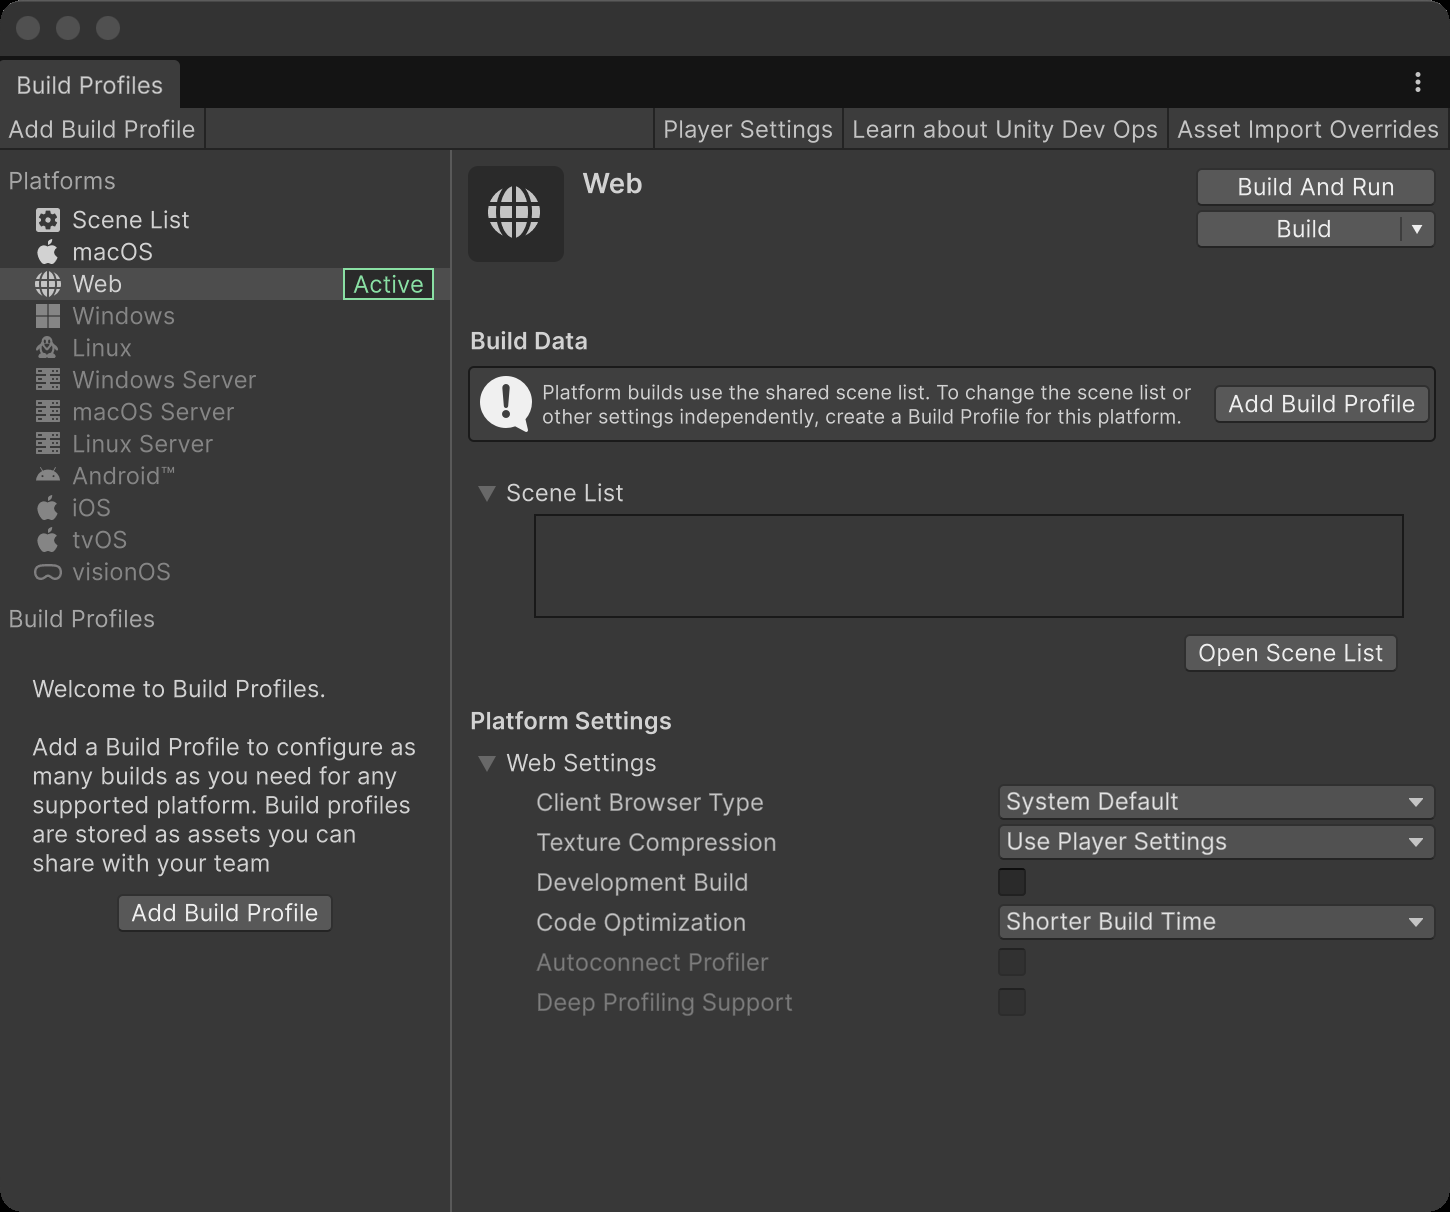Open the Client Browser Type dropdown
Screen dimensions: 1450x1212
tap(1216, 802)
